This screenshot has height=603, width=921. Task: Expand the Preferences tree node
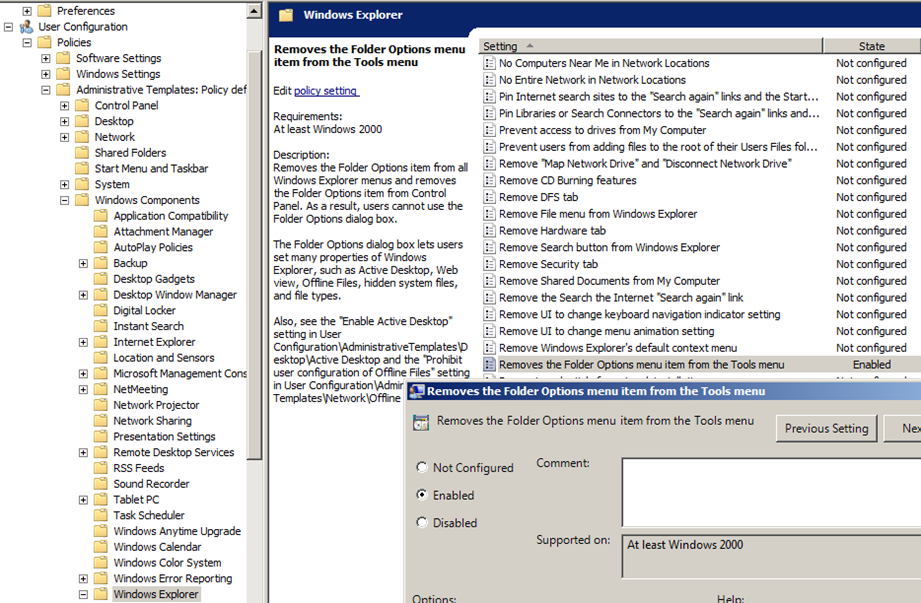(x=27, y=11)
